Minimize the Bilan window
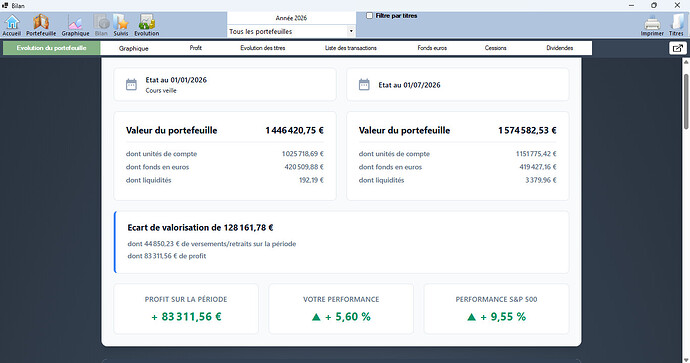Screen dimensions: 690x363 631,5
